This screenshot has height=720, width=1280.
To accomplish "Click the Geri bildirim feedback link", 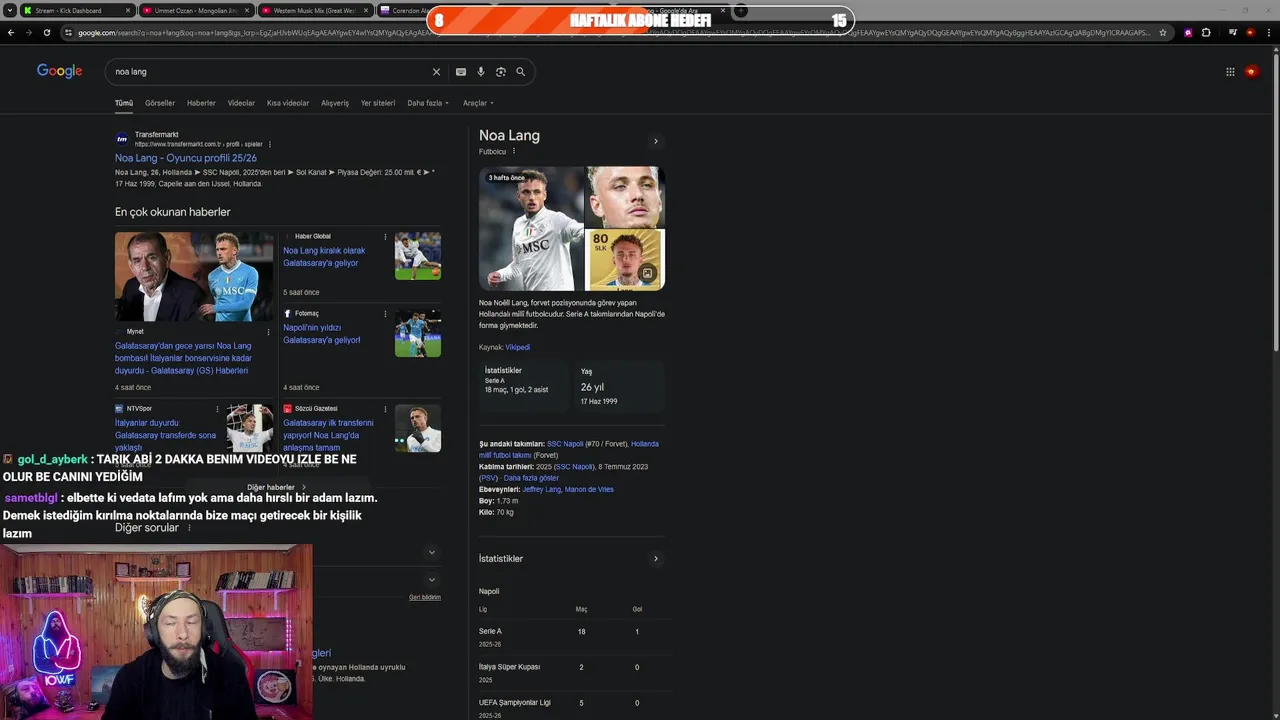I will pos(425,597).
